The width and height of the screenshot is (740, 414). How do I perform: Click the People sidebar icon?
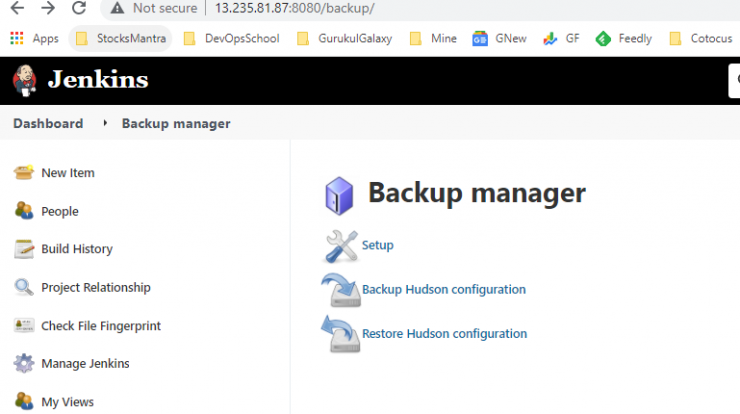point(24,211)
